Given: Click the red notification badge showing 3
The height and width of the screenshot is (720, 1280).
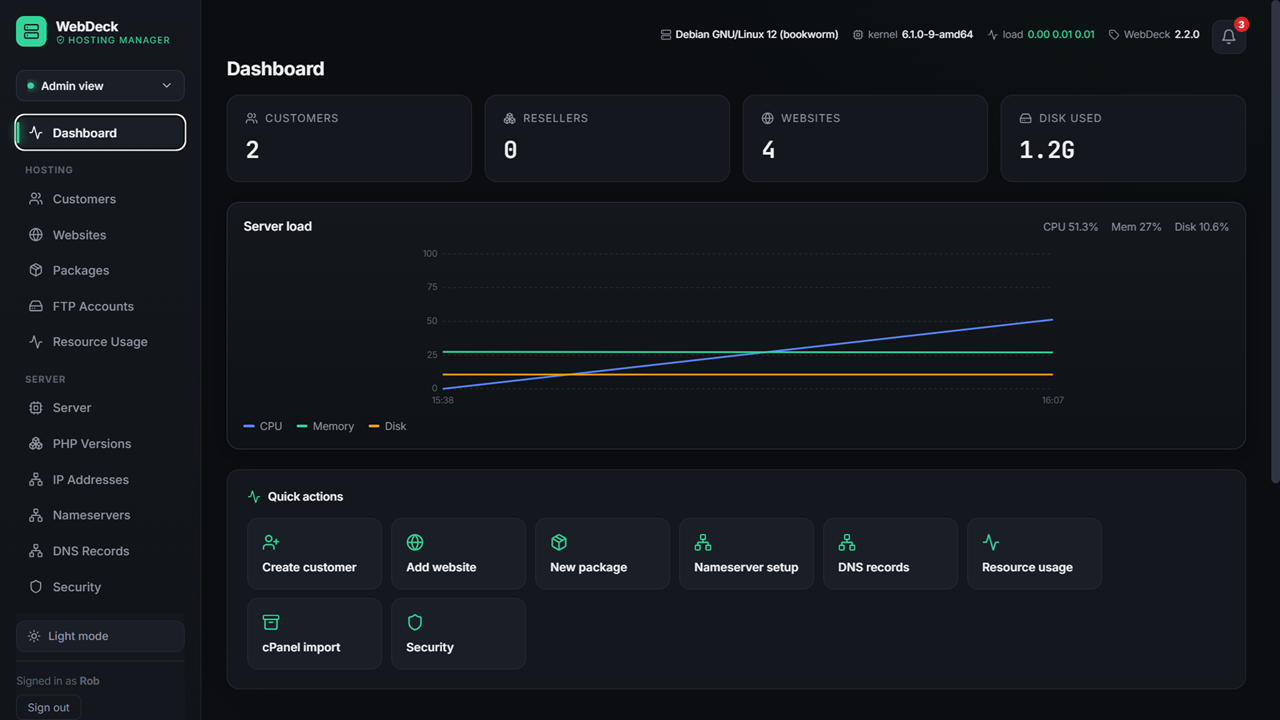Looking at the screenshot, I should click(1241, 24).
